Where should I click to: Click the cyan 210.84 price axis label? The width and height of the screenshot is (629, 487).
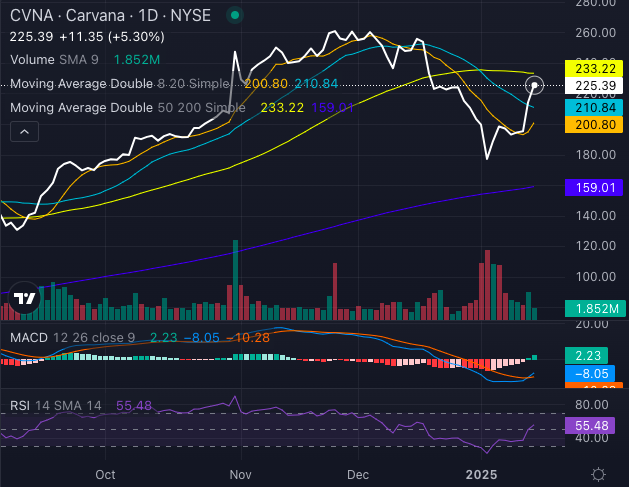tap(594, 107)
